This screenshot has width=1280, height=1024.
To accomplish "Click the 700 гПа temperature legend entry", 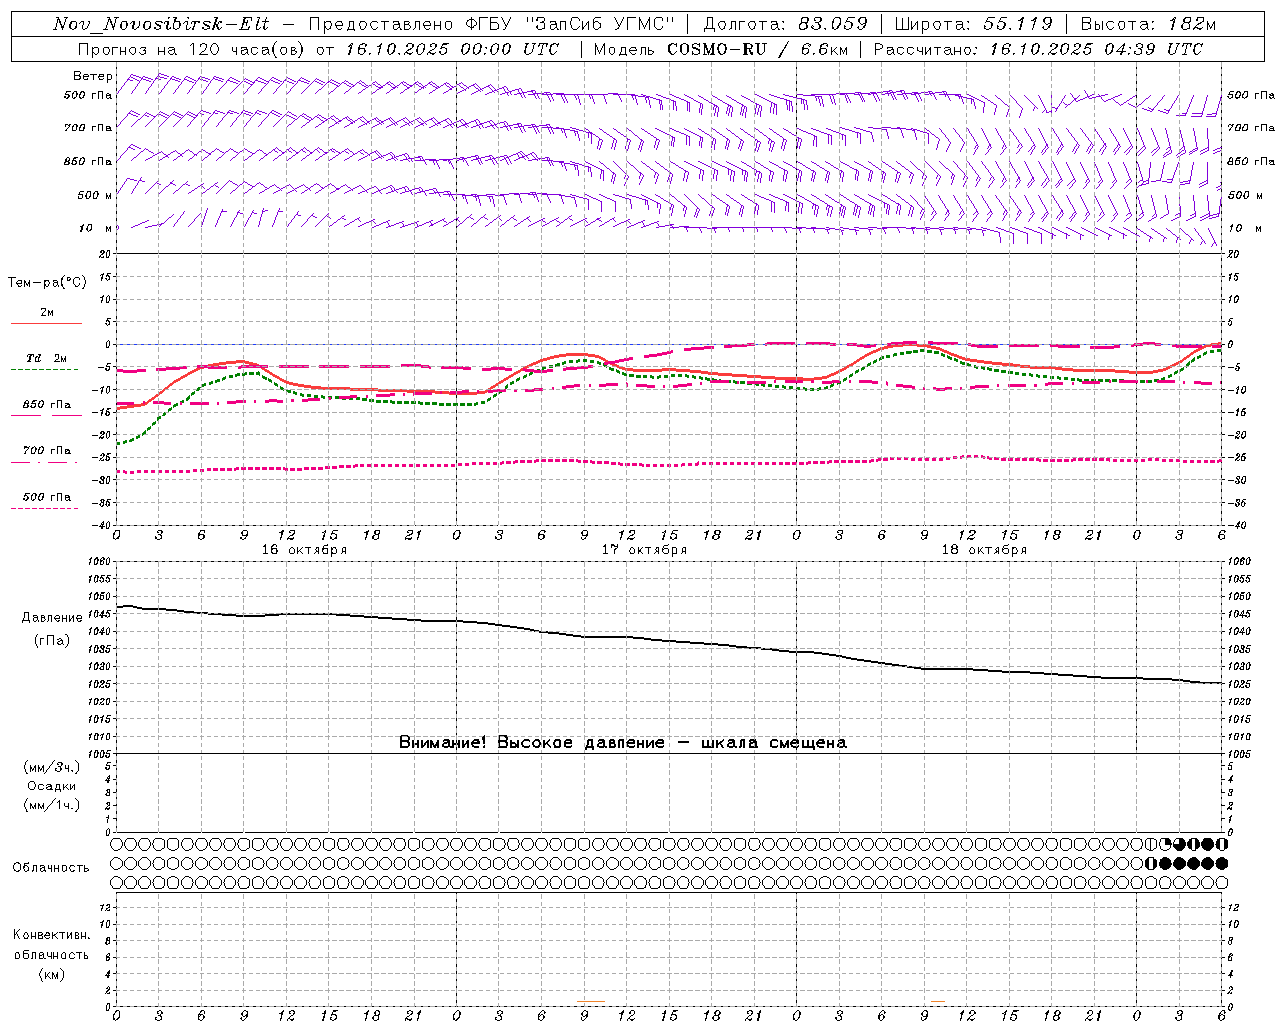I will tap(47, 451).
